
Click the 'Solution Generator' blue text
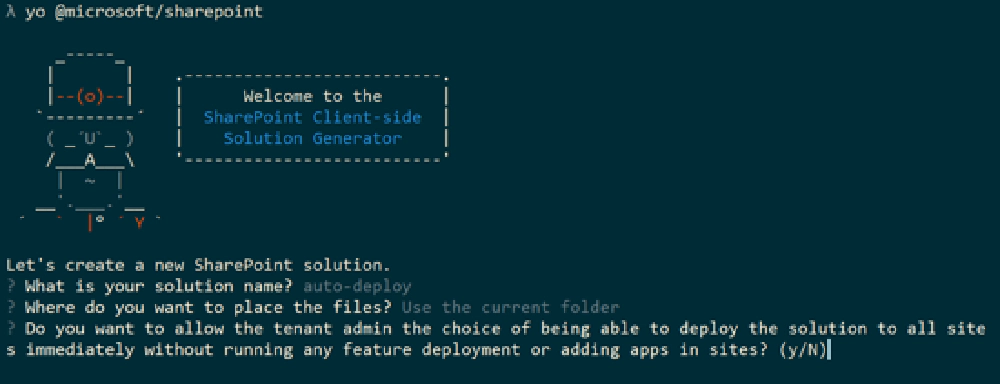[312, 138]
